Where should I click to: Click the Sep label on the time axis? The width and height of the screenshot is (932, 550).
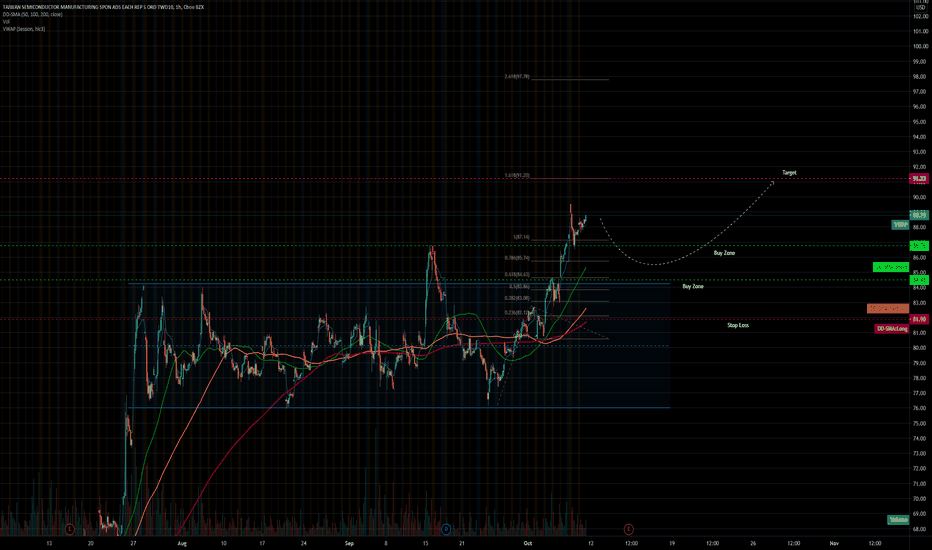[350, 543]
